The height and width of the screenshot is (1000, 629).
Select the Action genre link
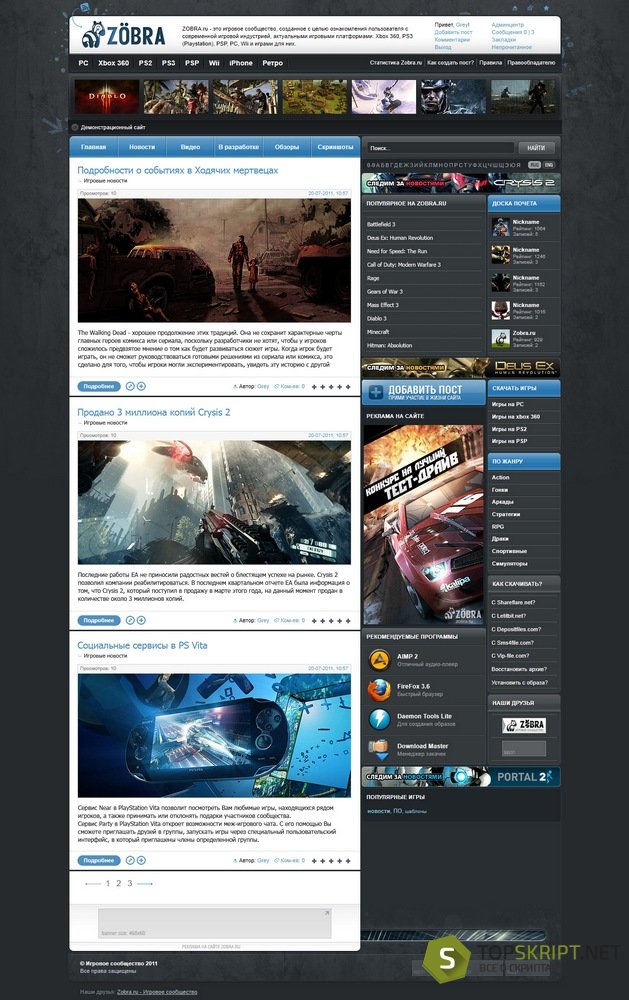point(501,477)
